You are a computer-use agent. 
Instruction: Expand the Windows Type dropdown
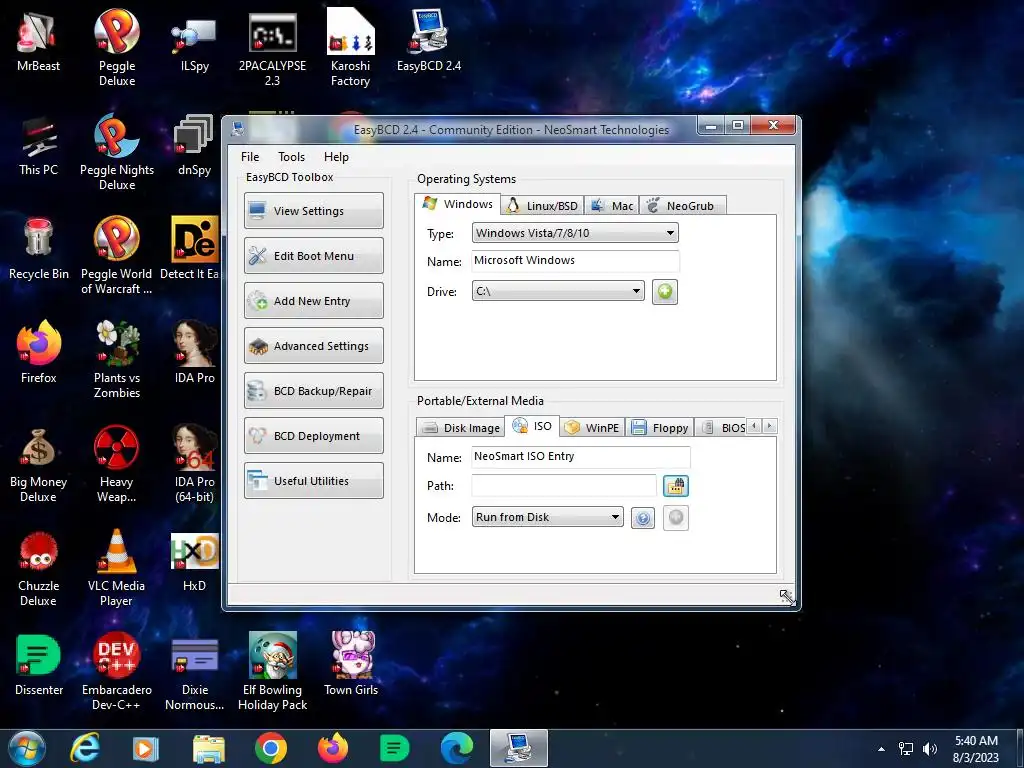point(575,233)
